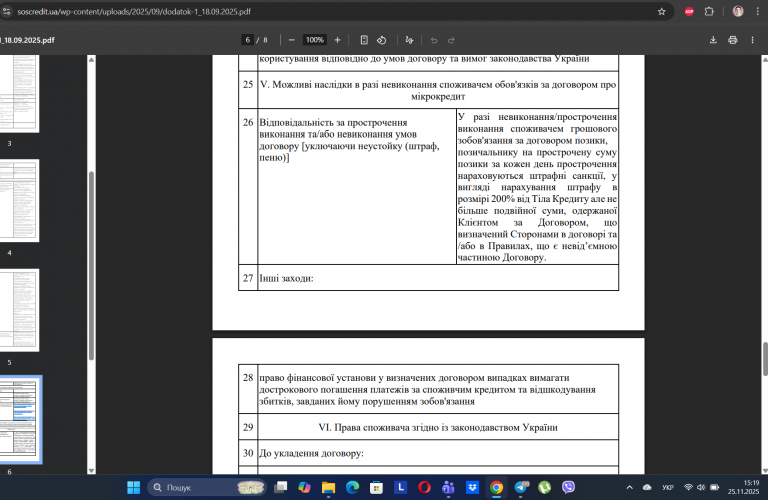Viewport: 768px width, 500px height.
Task: Click the fit to page icon
Action: point(364,40)
